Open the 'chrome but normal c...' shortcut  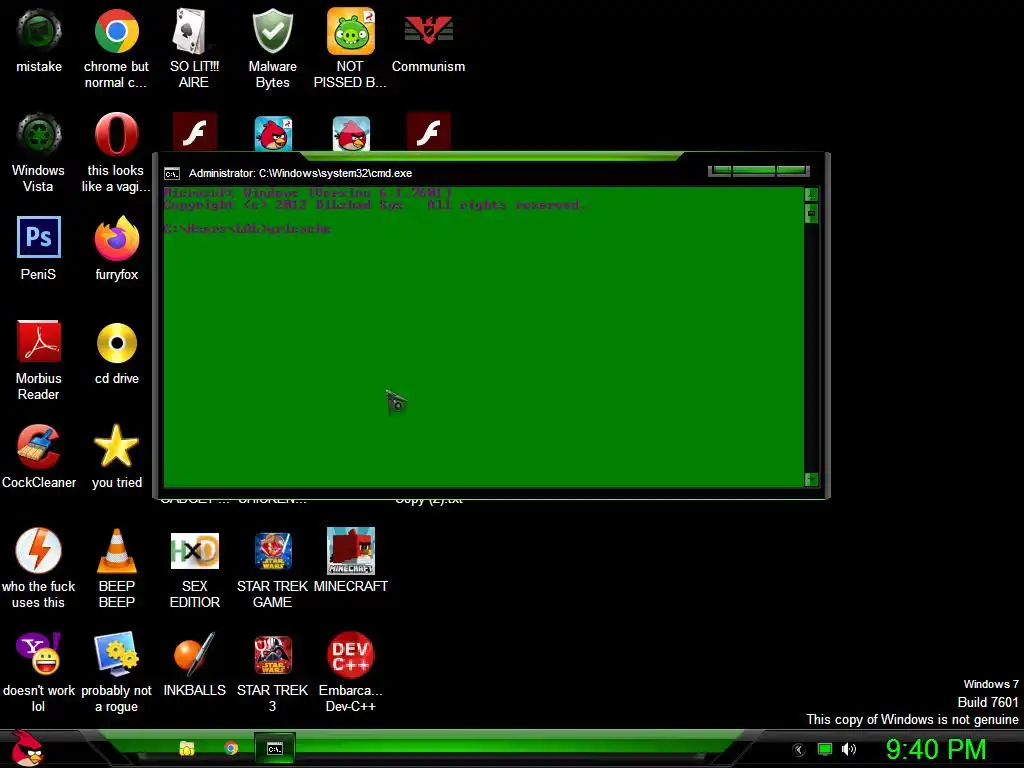point(116,31)
